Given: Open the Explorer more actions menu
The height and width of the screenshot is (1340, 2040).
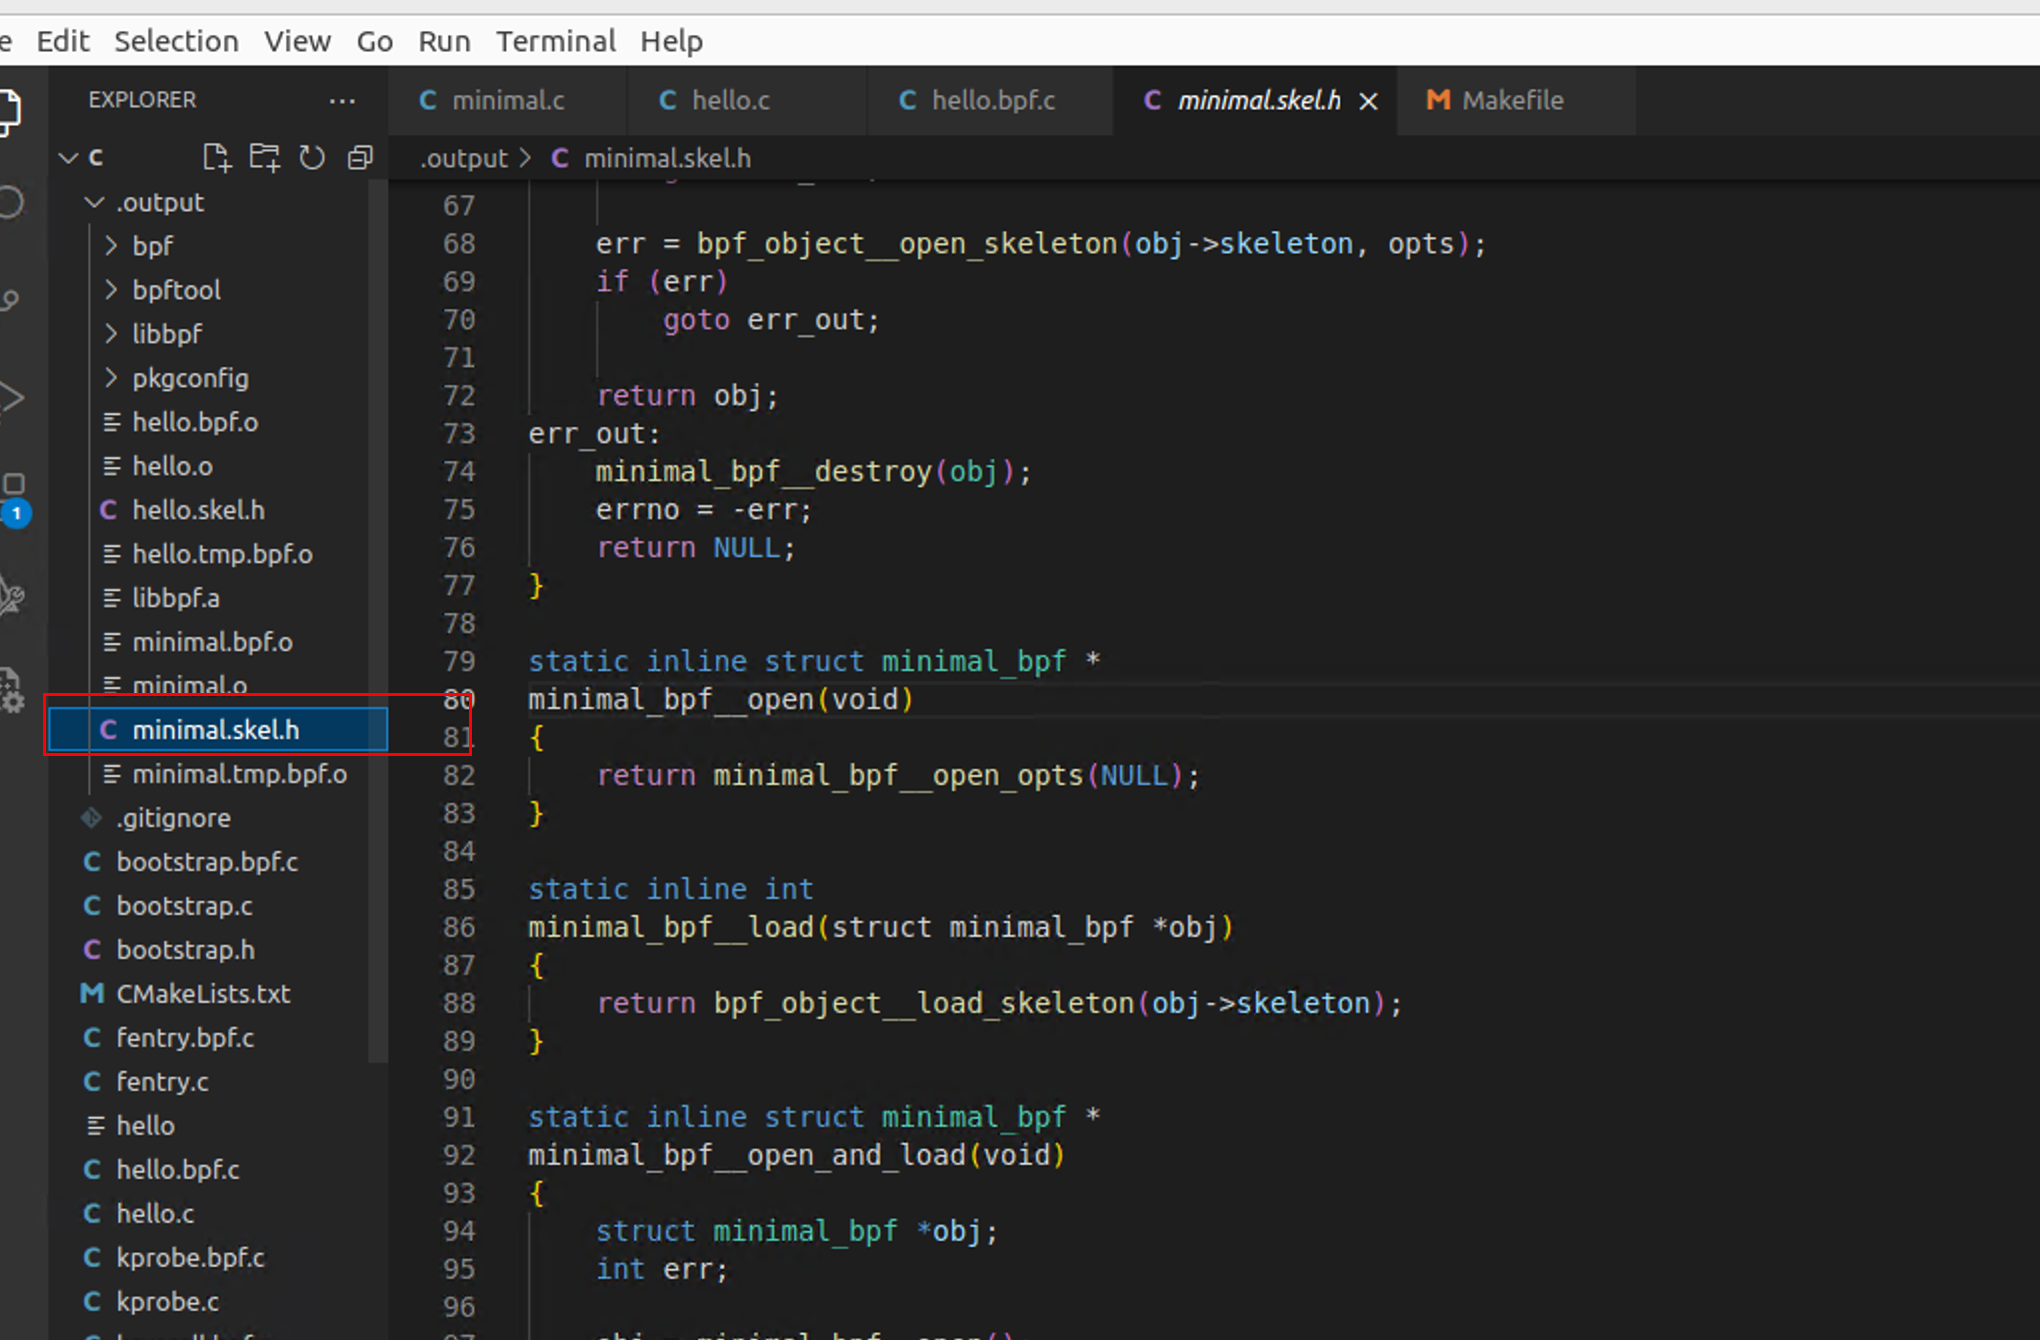Looking at the screenshot, I should coord(342,100).
